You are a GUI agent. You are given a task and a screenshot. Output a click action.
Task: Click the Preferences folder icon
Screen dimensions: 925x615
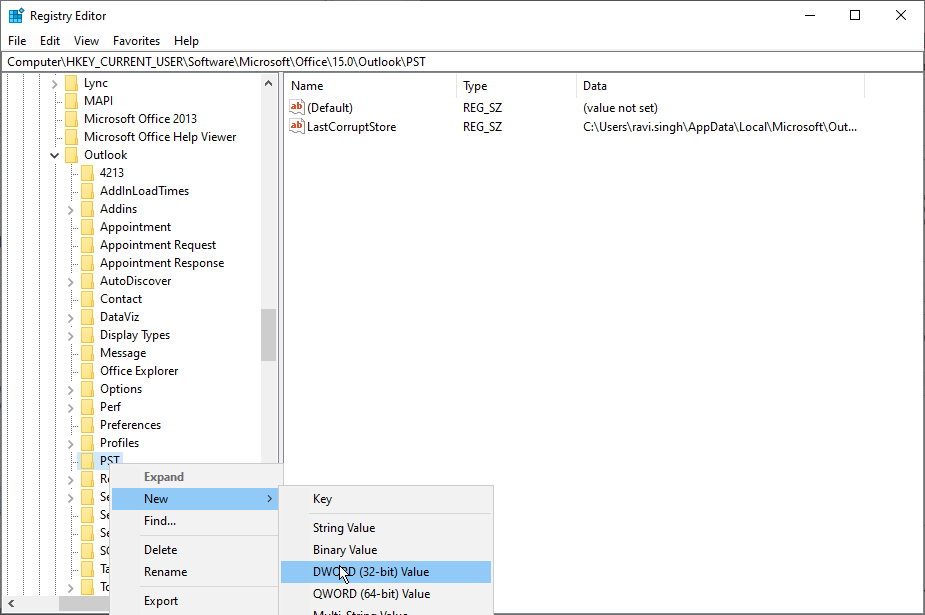coord(87,425)
